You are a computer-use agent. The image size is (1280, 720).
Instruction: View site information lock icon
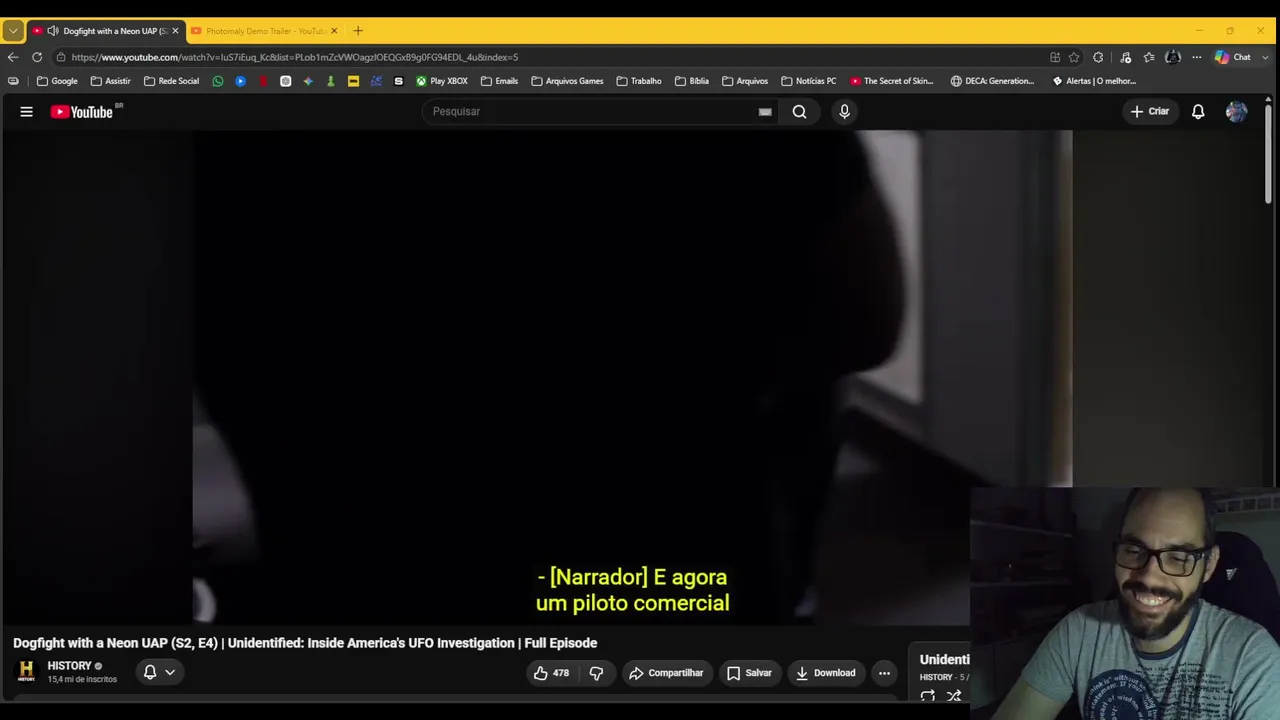pos(61,57)
